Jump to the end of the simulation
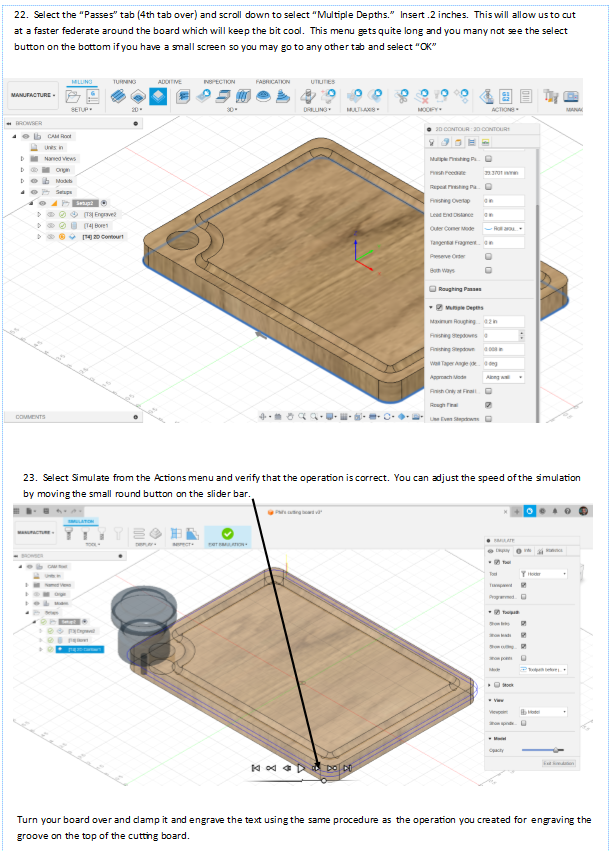The height and width of the screenshot is (851, 612). point(348,768)
